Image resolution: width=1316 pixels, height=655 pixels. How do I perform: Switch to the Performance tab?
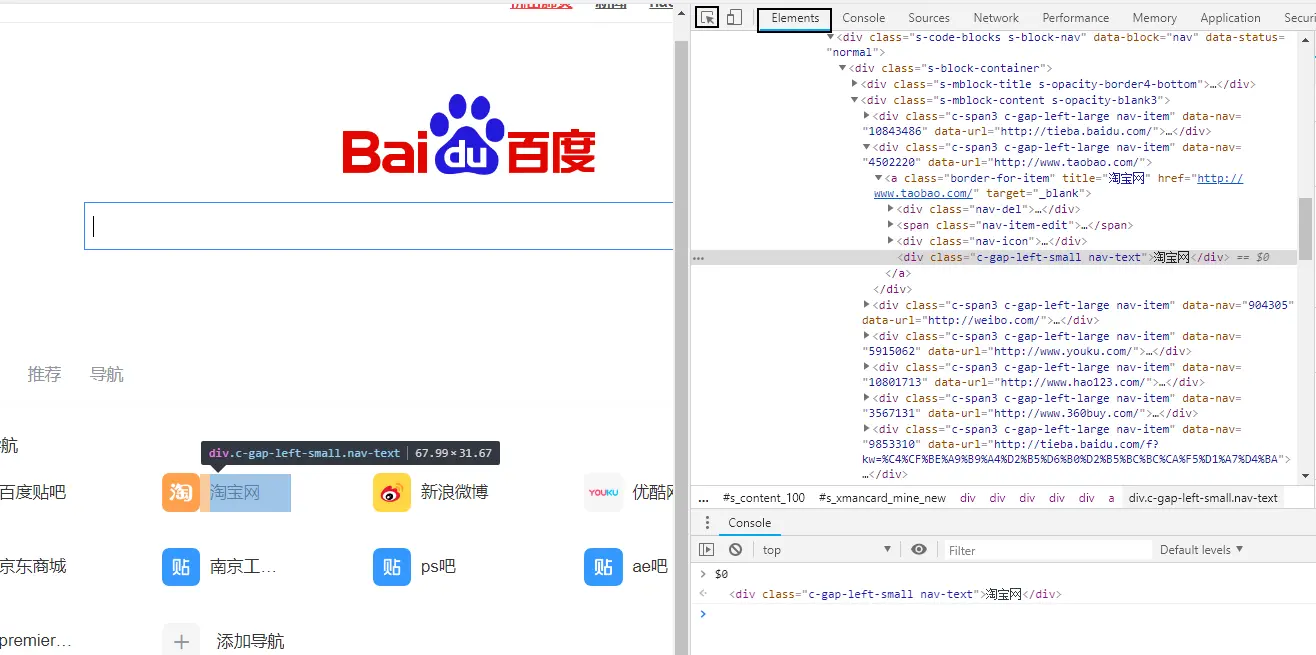(x=1075, y=18)
